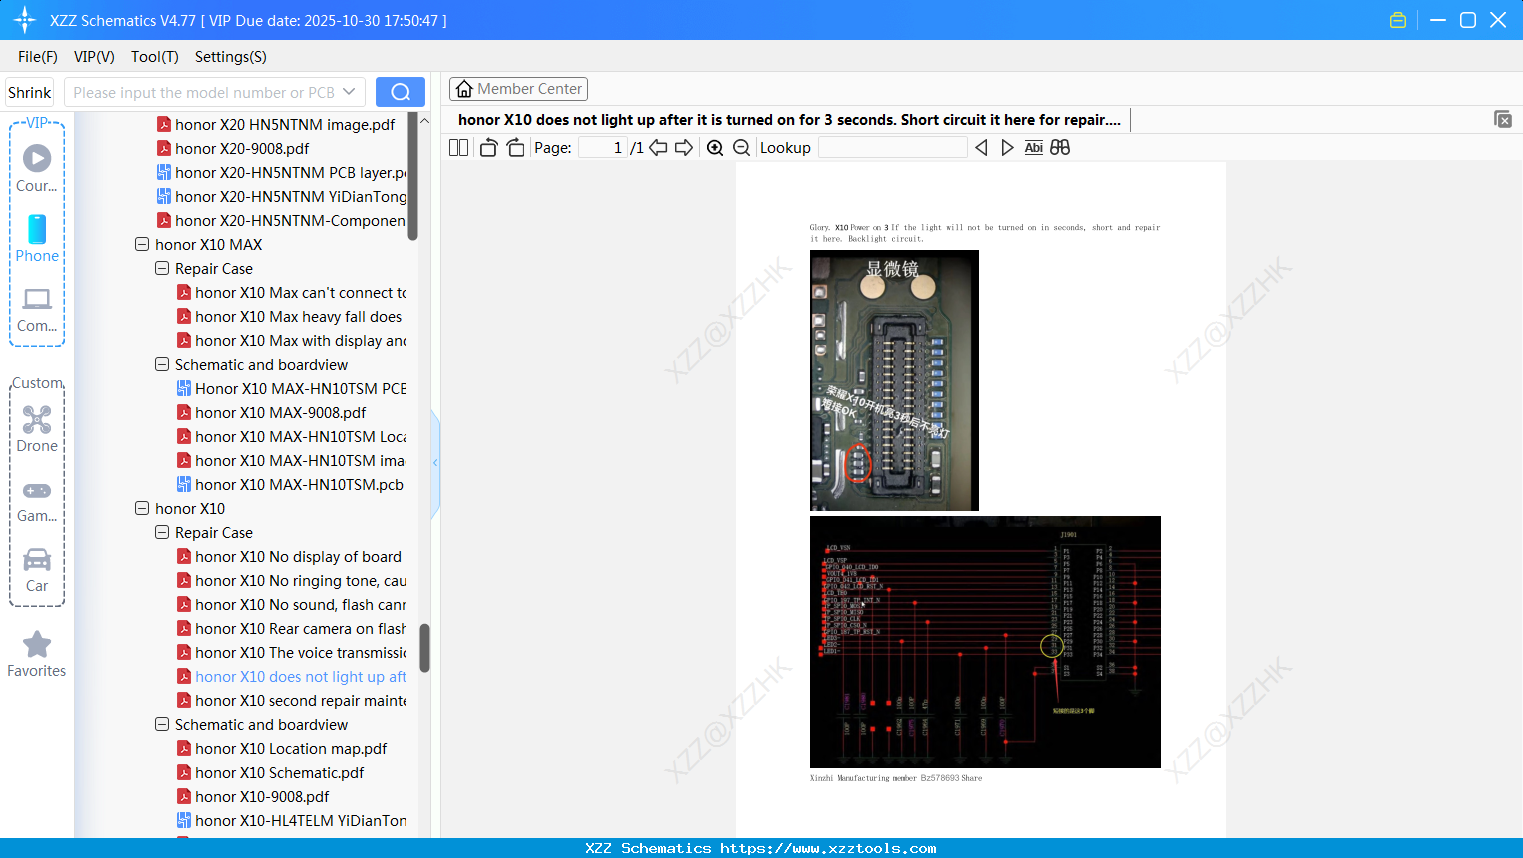Screen dimensions: 1523x858
Task: Open honor X10 Rear camera on flash case
Action: (300, 628)
